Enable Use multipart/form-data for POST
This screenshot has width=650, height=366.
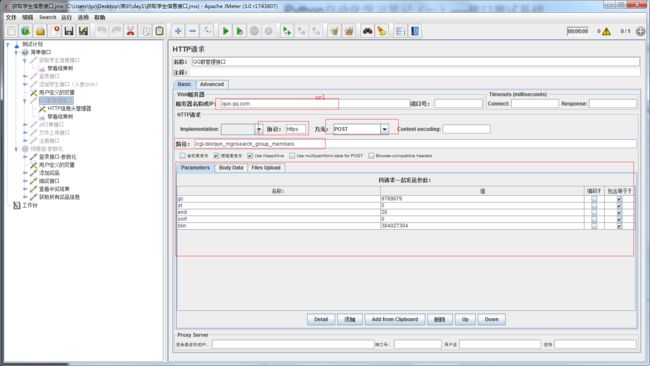pyautogui.click(x=292, y=156)
